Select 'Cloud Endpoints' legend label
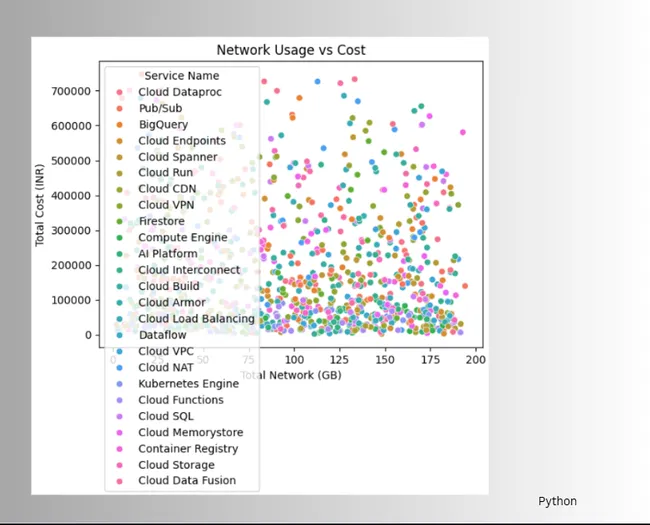This screenshot has width=650, height=525. [x=182, y=141]
